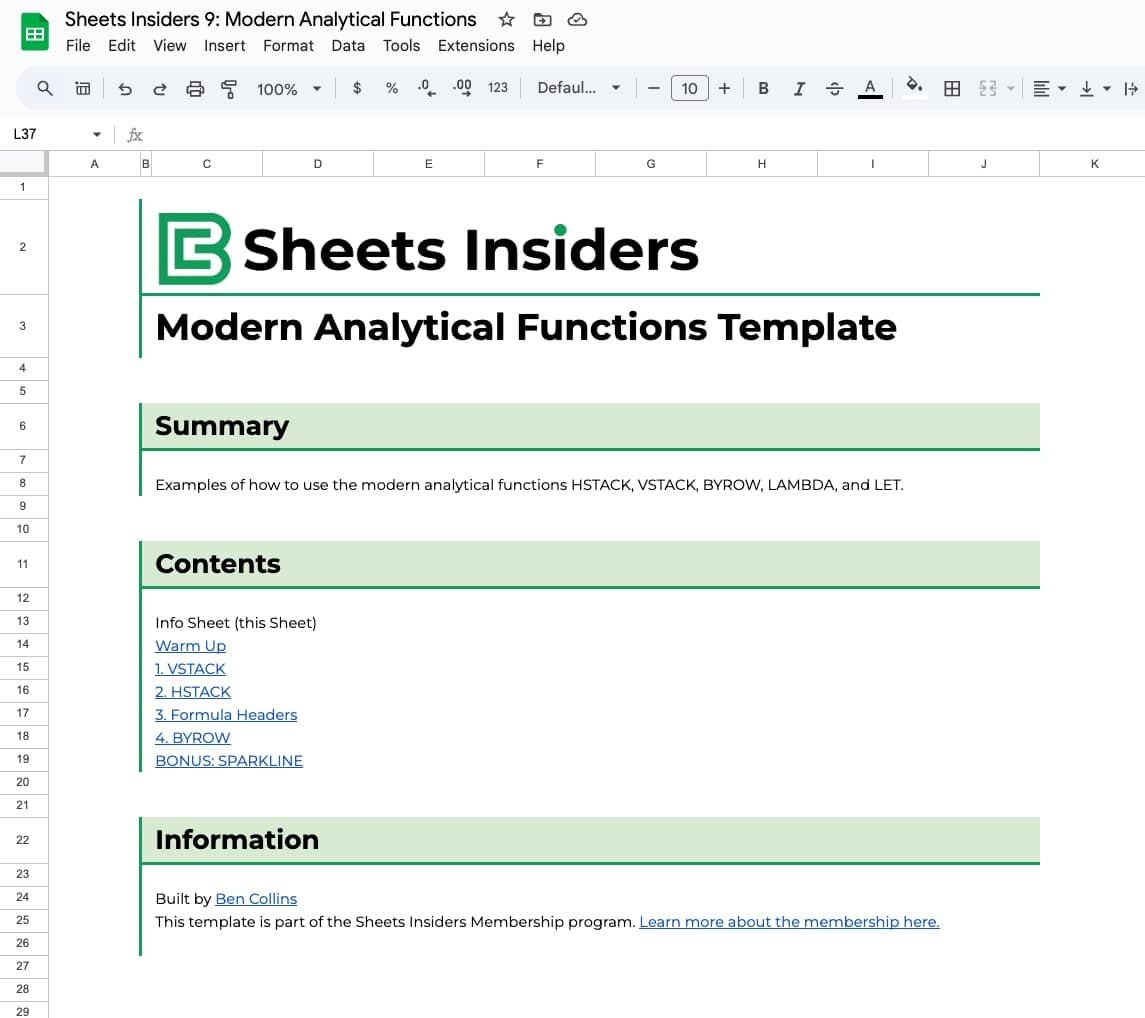Image resolution: width=1145 pixels, height=1018 pixels.
Task: Click the Redo icon
Action: (159, 88)
